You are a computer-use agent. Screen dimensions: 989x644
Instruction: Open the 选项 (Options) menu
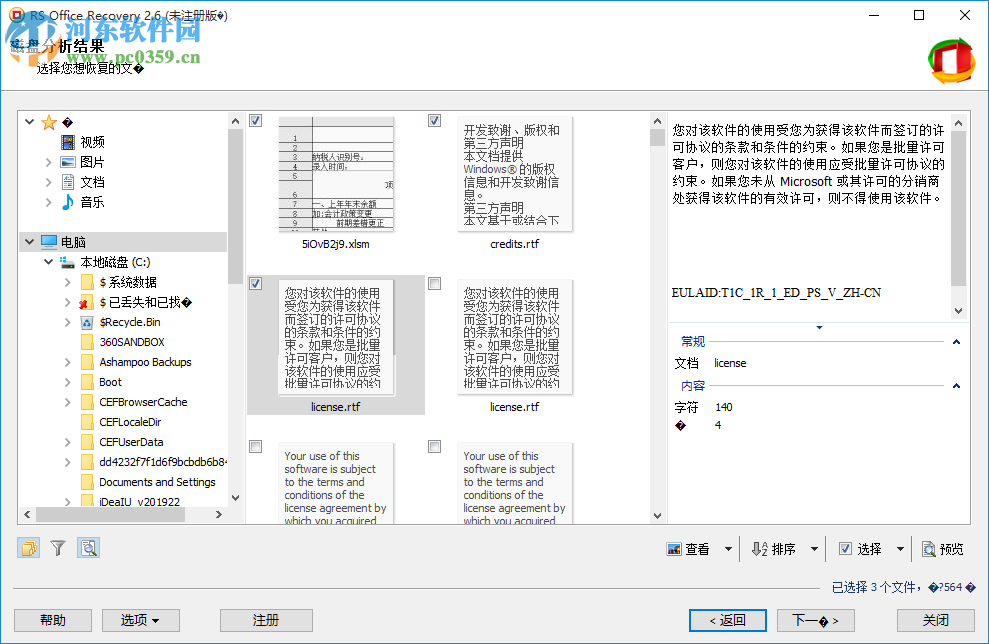[140, 620]
